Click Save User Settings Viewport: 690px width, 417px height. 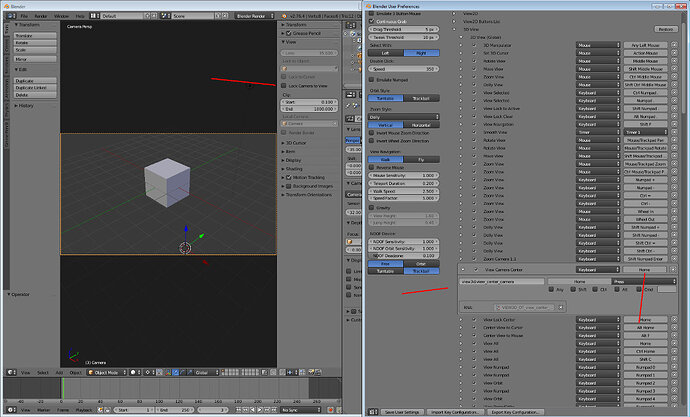point(402,412)
